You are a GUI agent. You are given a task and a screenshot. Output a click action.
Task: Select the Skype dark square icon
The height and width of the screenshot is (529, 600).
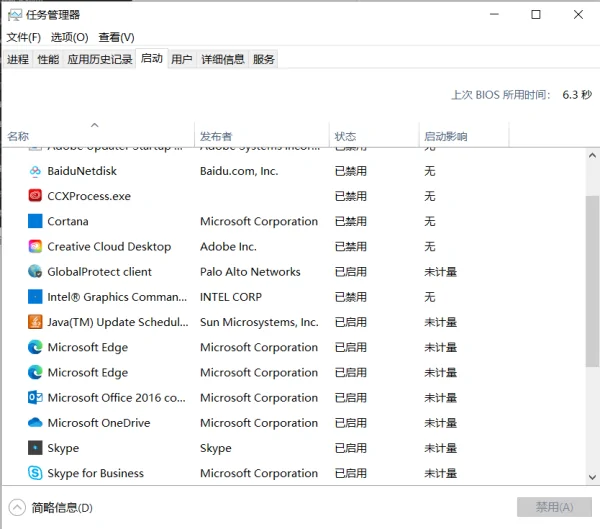(x=35, y=448)
